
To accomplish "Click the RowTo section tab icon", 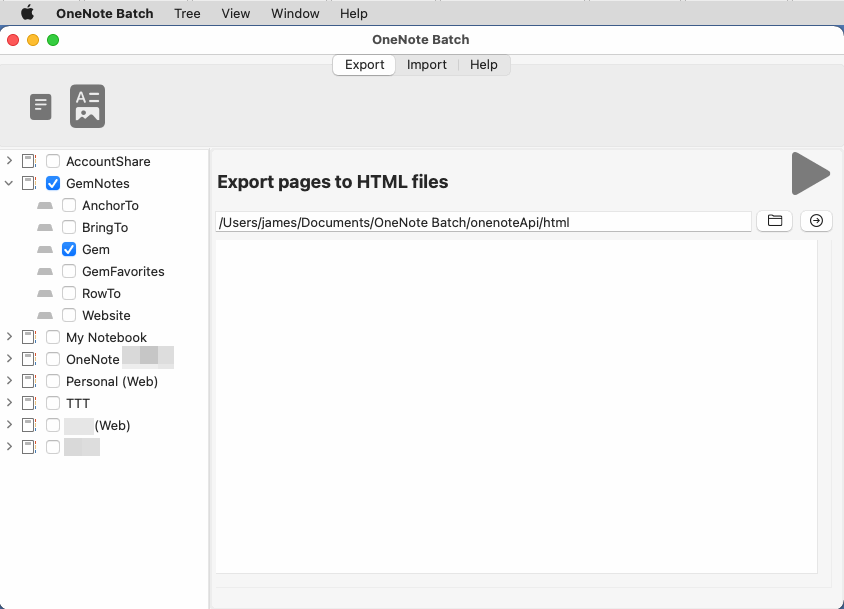I will [45, 293].
